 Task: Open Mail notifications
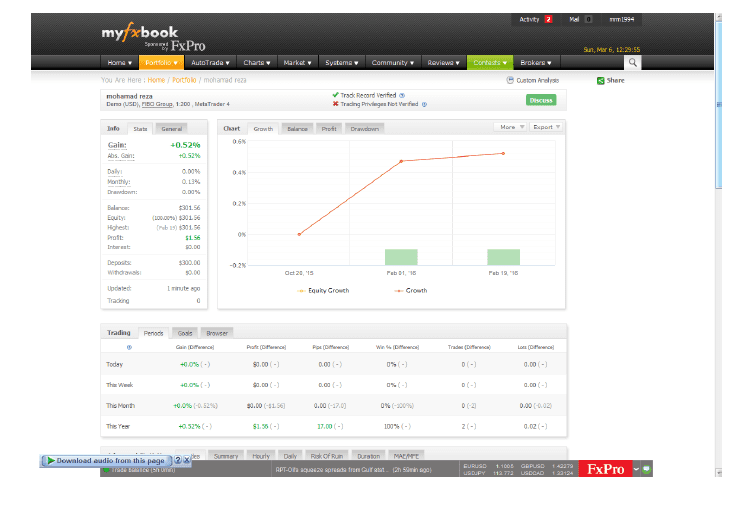pyautogui.click(x=580, y=19)
